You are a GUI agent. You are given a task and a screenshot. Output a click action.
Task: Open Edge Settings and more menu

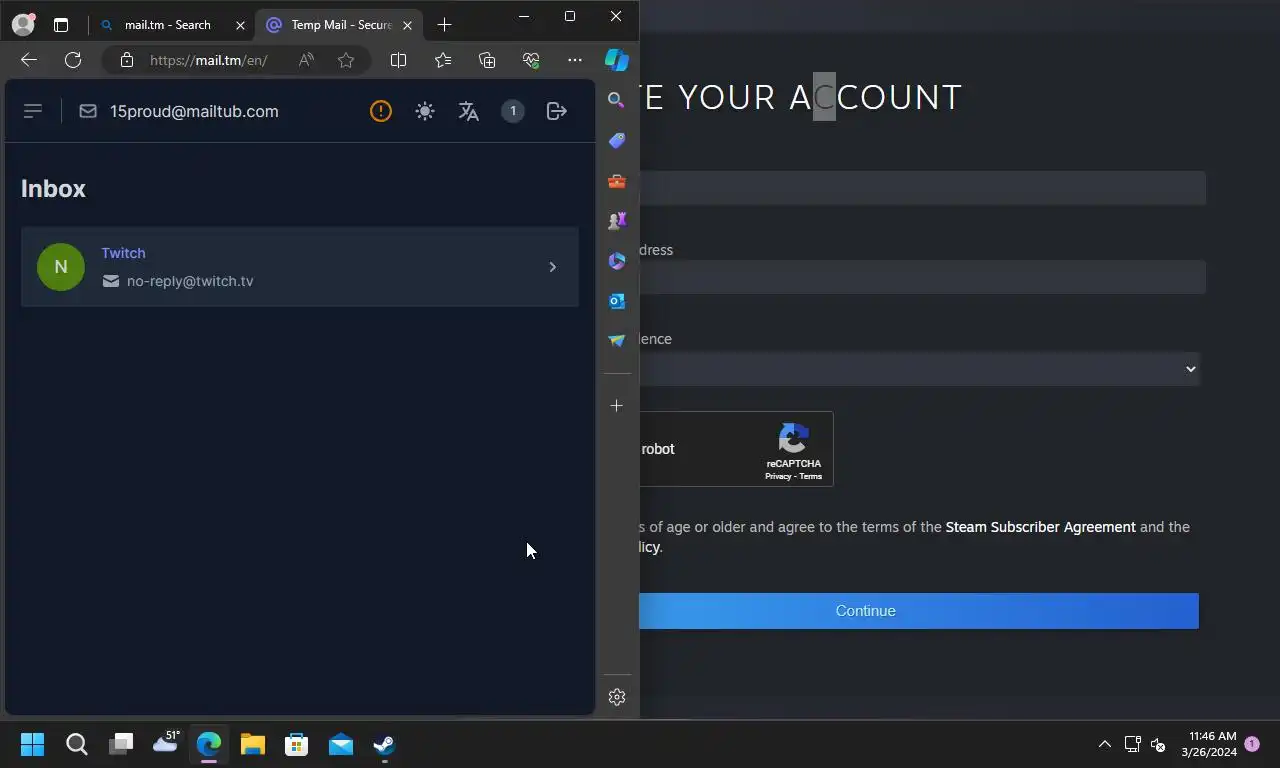(x=574, y=60)
